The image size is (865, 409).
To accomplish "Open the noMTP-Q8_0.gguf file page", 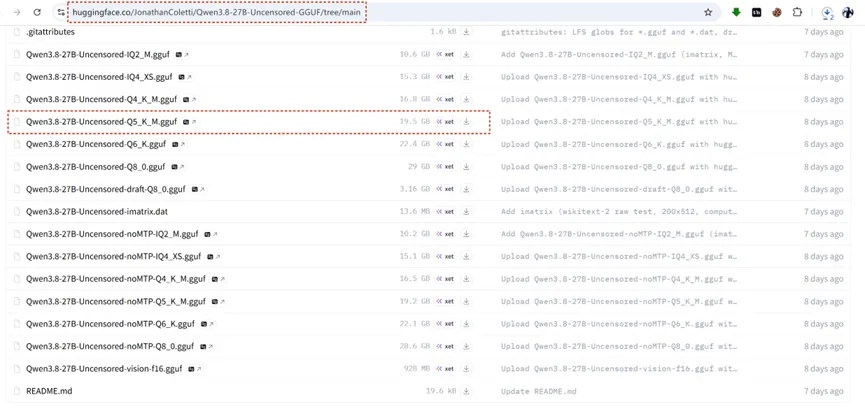I will (x=110, y=346).
